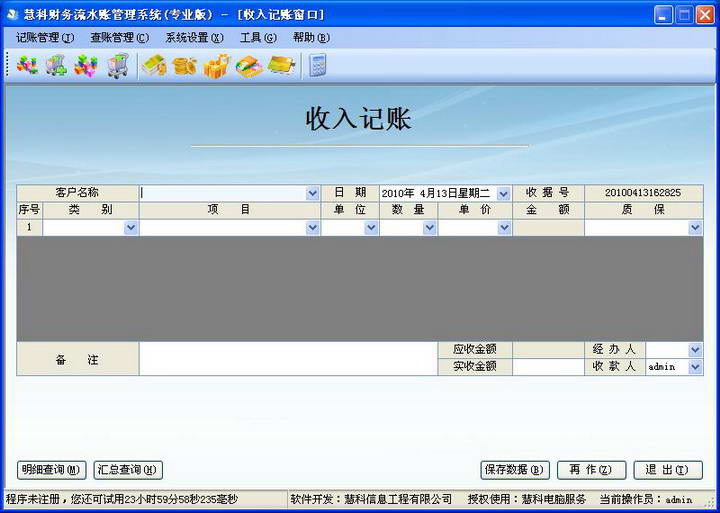Click the 再作(Z) button
Image resolution: width=720 pixels, height=513 pixels.
(591, 470)
